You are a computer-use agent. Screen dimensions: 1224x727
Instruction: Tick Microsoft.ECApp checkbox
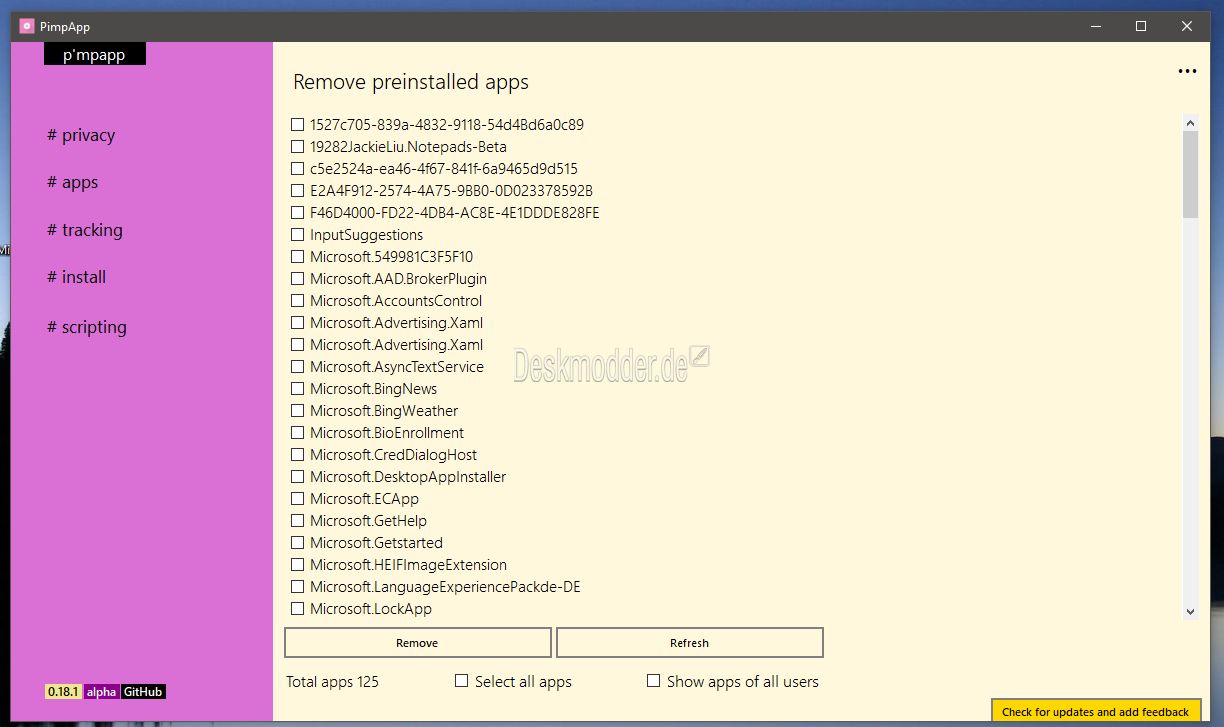[x=297, y=499]
